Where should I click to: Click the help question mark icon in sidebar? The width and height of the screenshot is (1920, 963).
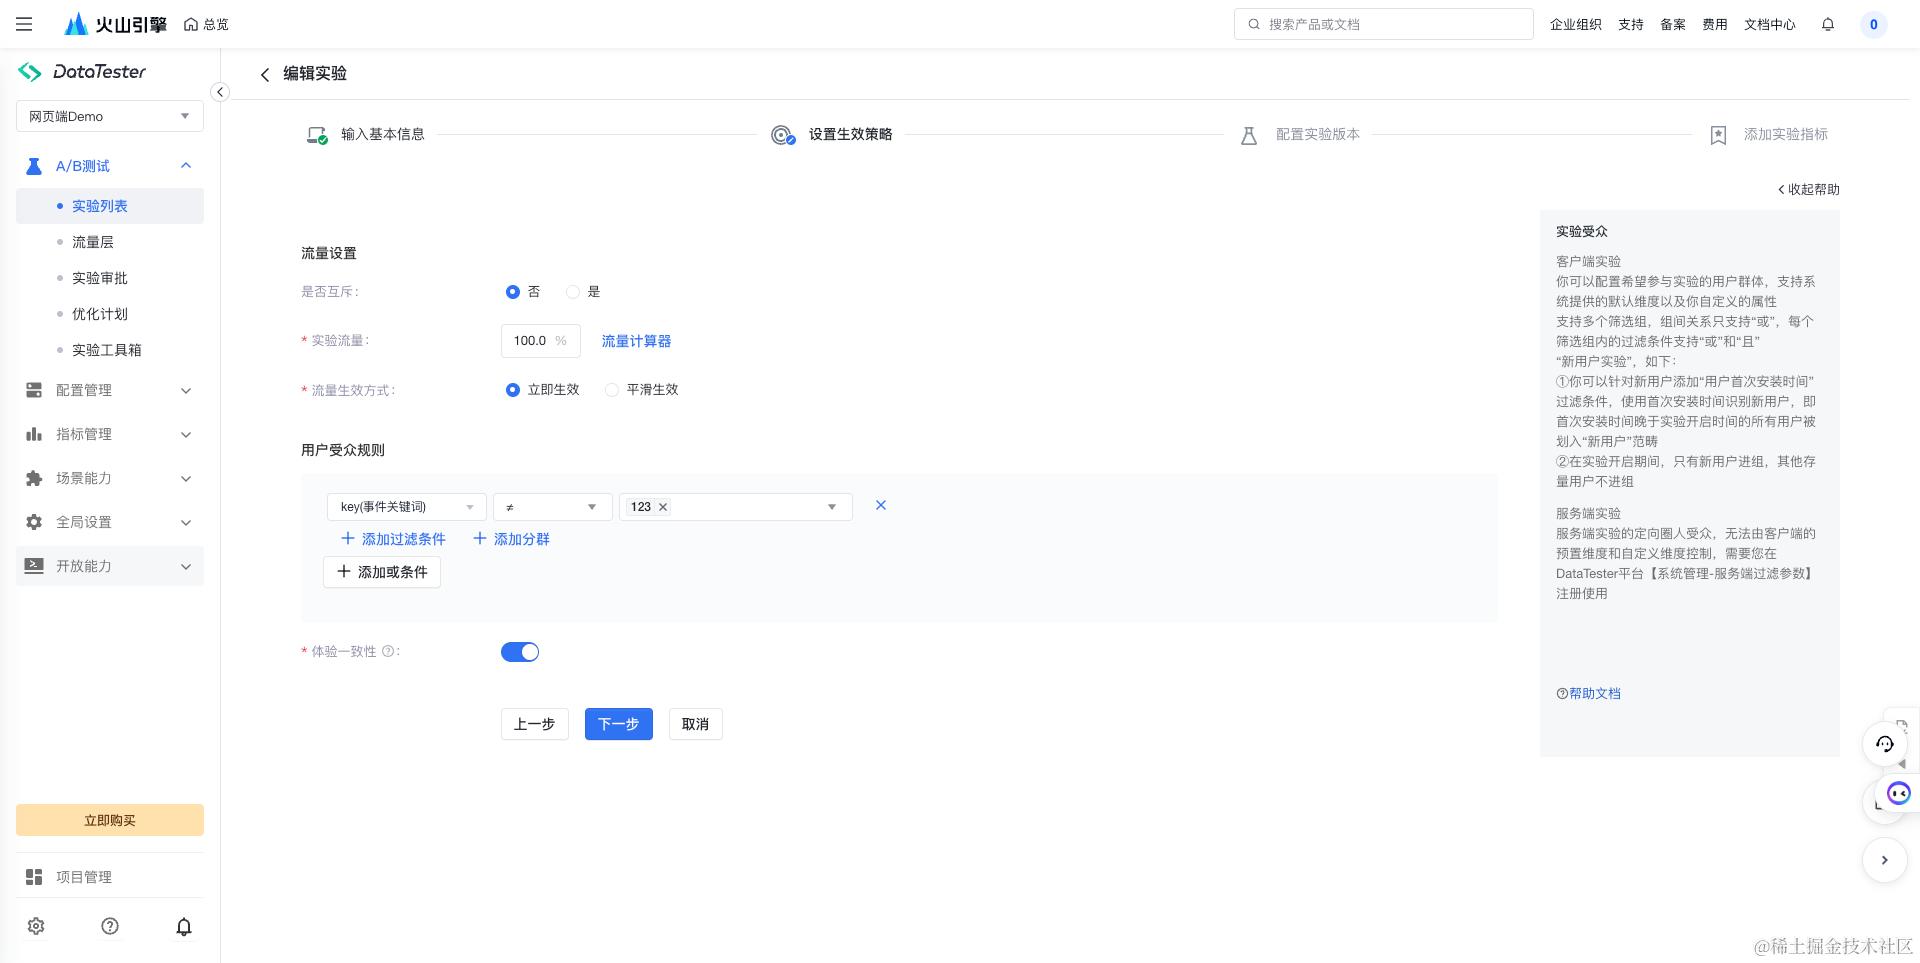click(110, 926)
